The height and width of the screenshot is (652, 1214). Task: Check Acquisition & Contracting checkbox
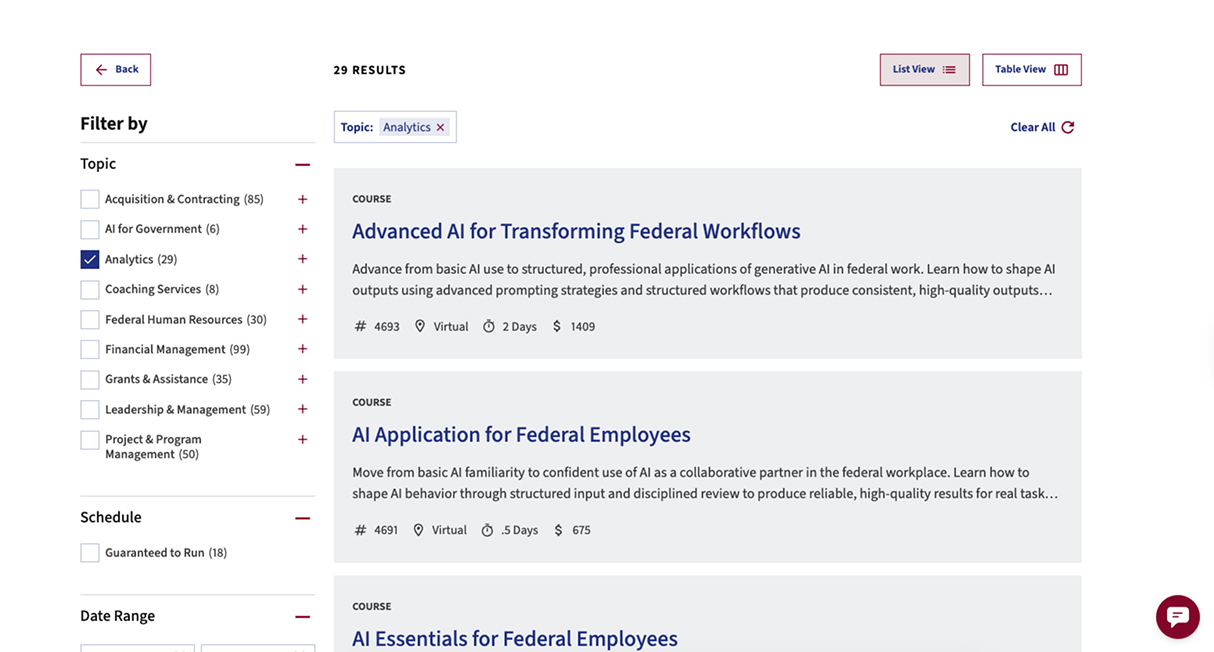coord(90,199)
